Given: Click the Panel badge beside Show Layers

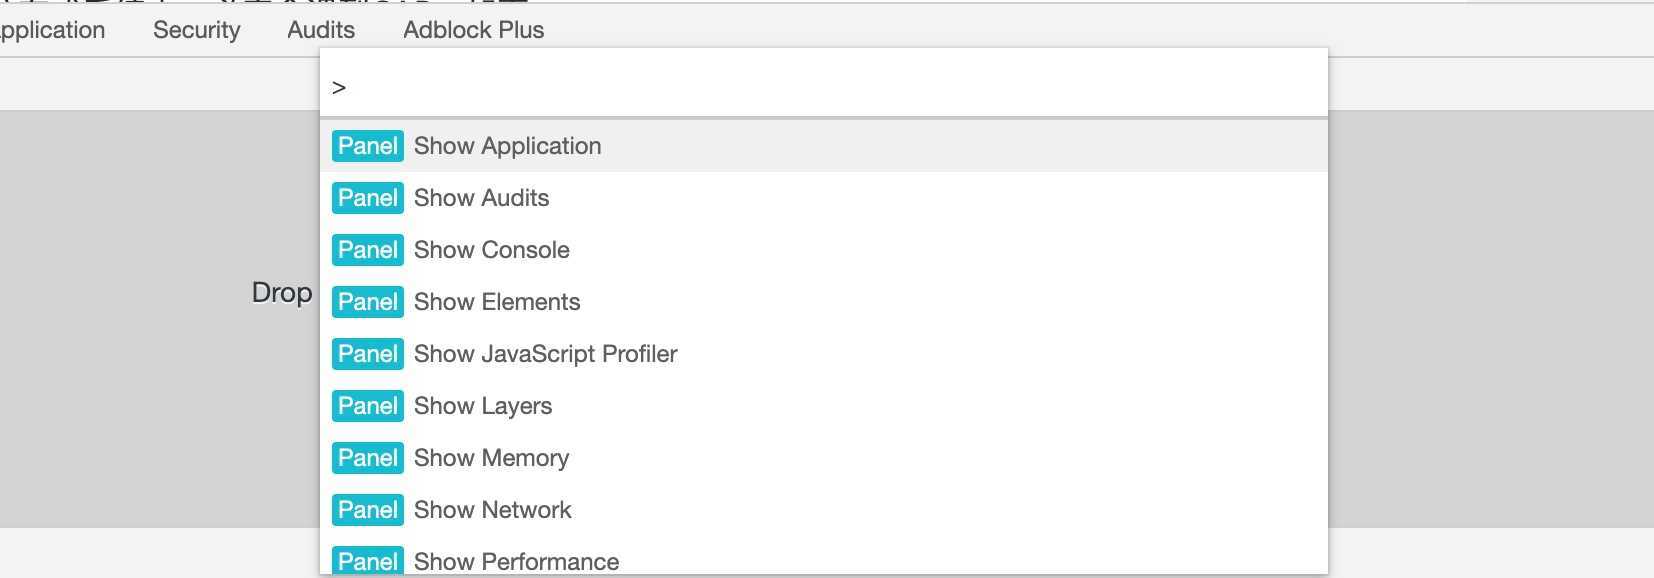Looking at the screenshot, I should pyautogui.click(x=367, y=406).
